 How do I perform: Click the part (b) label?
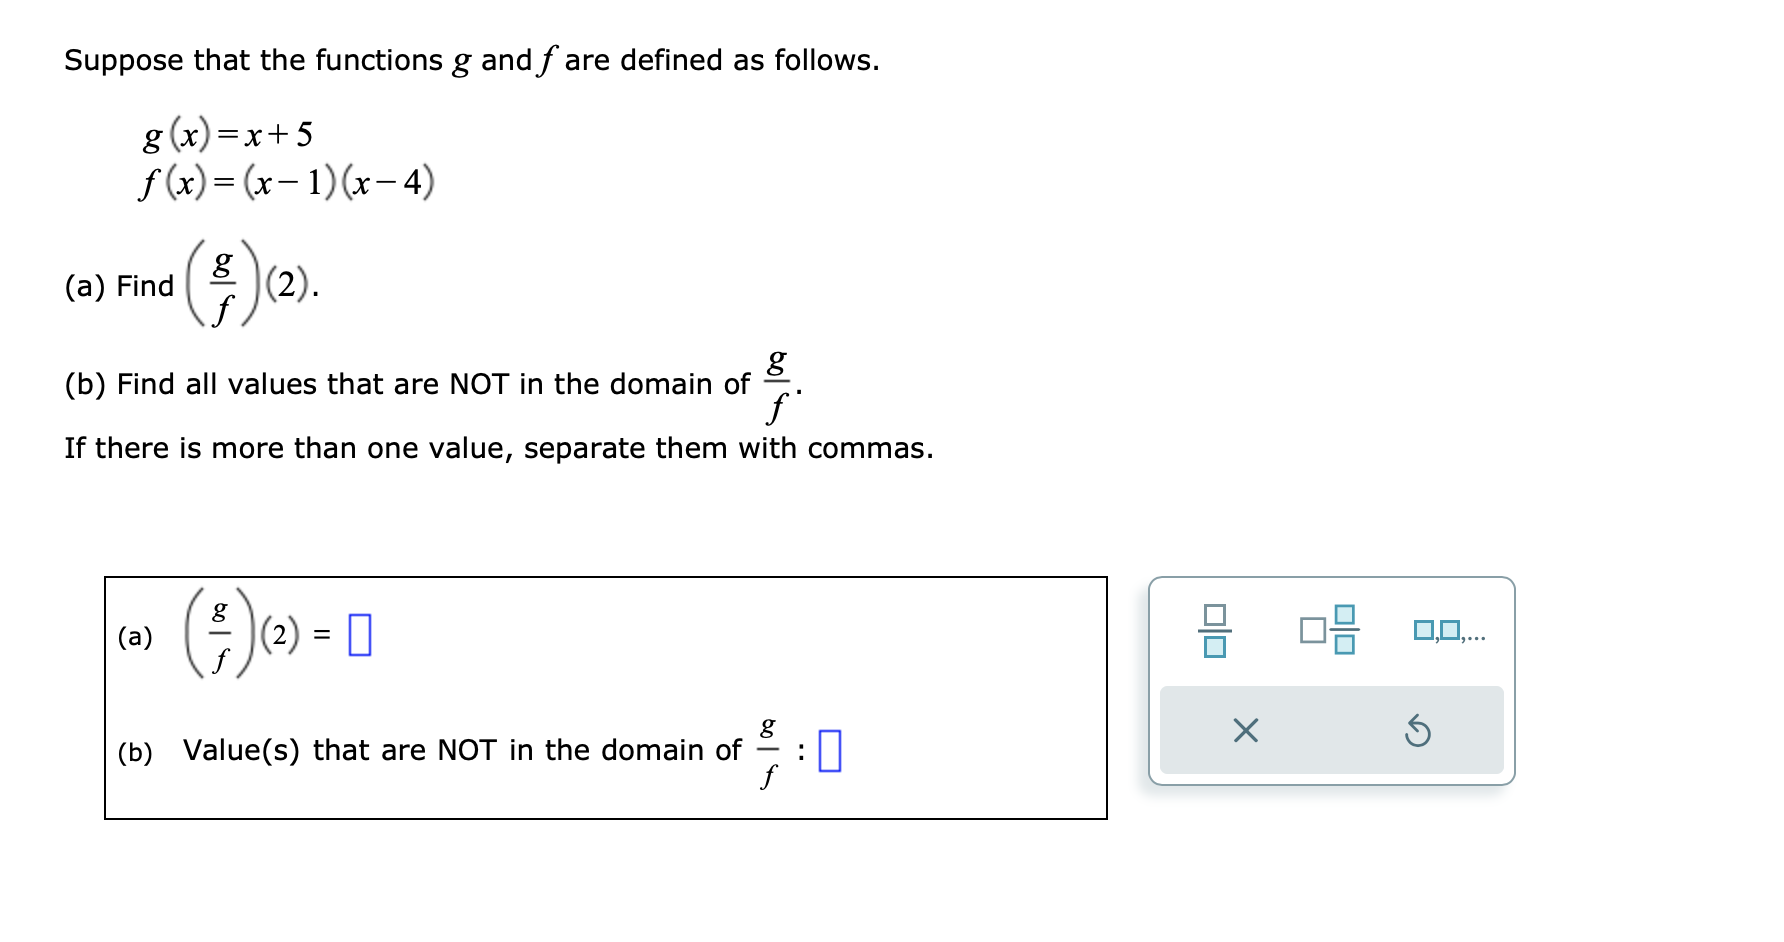pyautogui.click(x=135, y=752)
